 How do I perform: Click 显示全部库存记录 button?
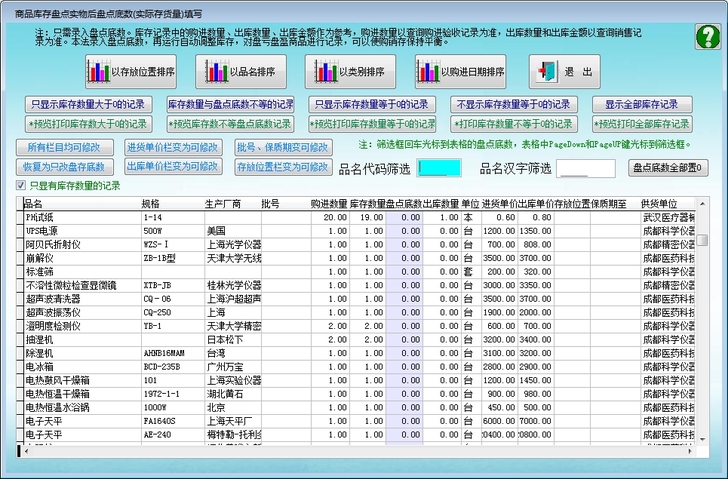click(x=642, y=104)
